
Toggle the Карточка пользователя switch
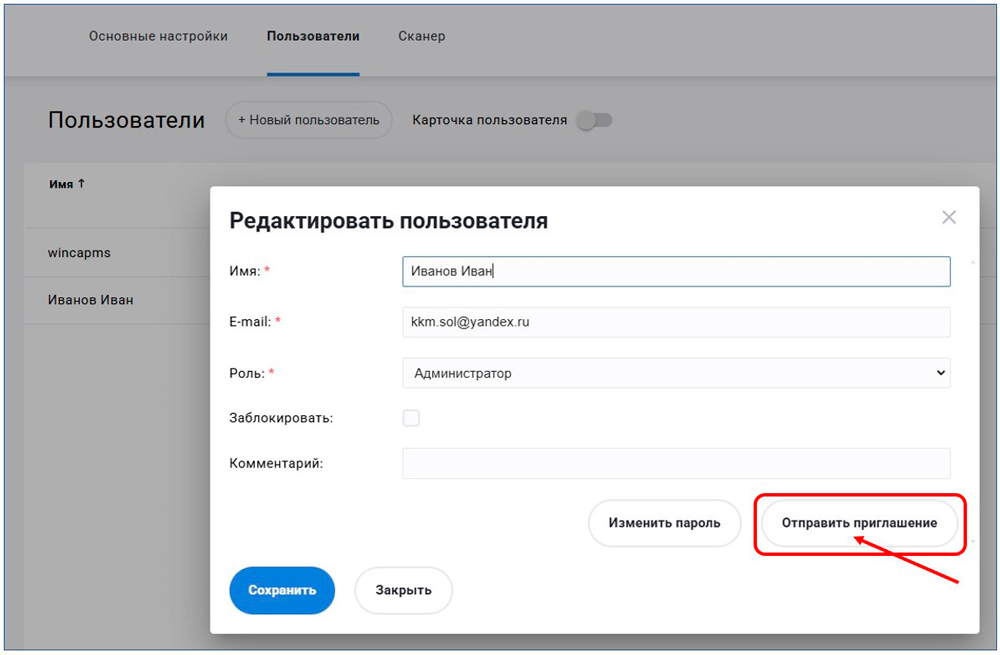(x=594, y=120)
